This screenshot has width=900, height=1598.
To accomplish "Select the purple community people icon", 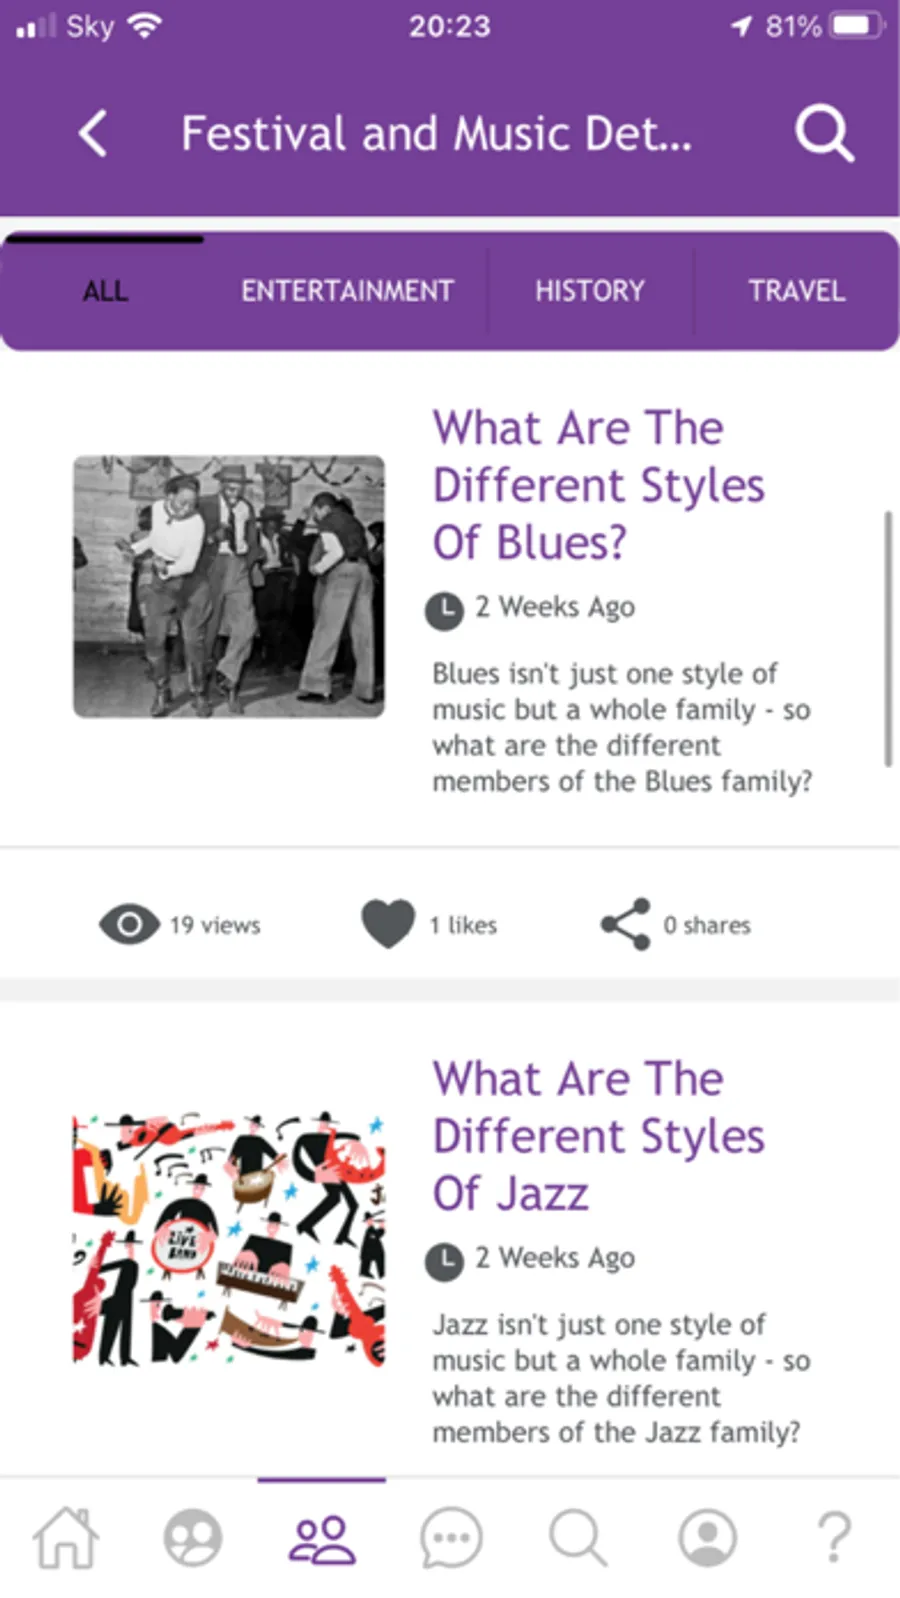I will click(x=321, y=1539).
